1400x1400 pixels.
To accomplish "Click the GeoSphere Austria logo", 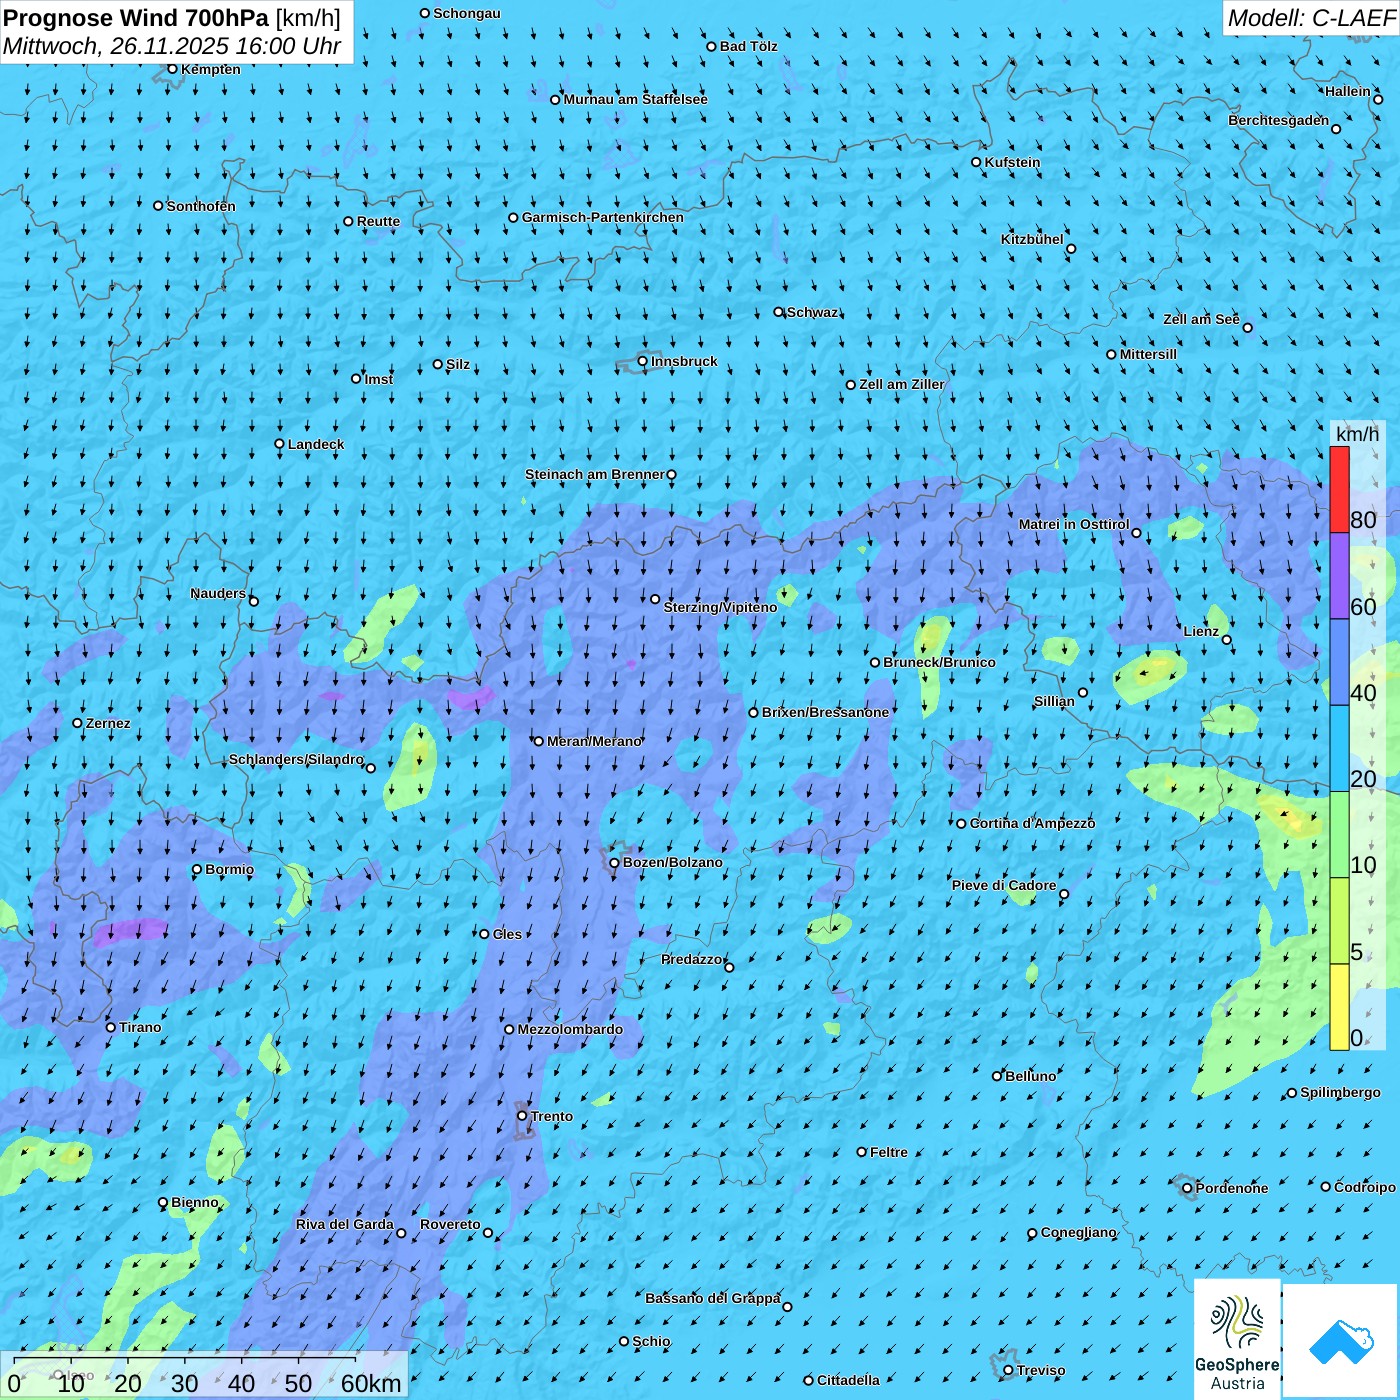I will (1237, 1338).
